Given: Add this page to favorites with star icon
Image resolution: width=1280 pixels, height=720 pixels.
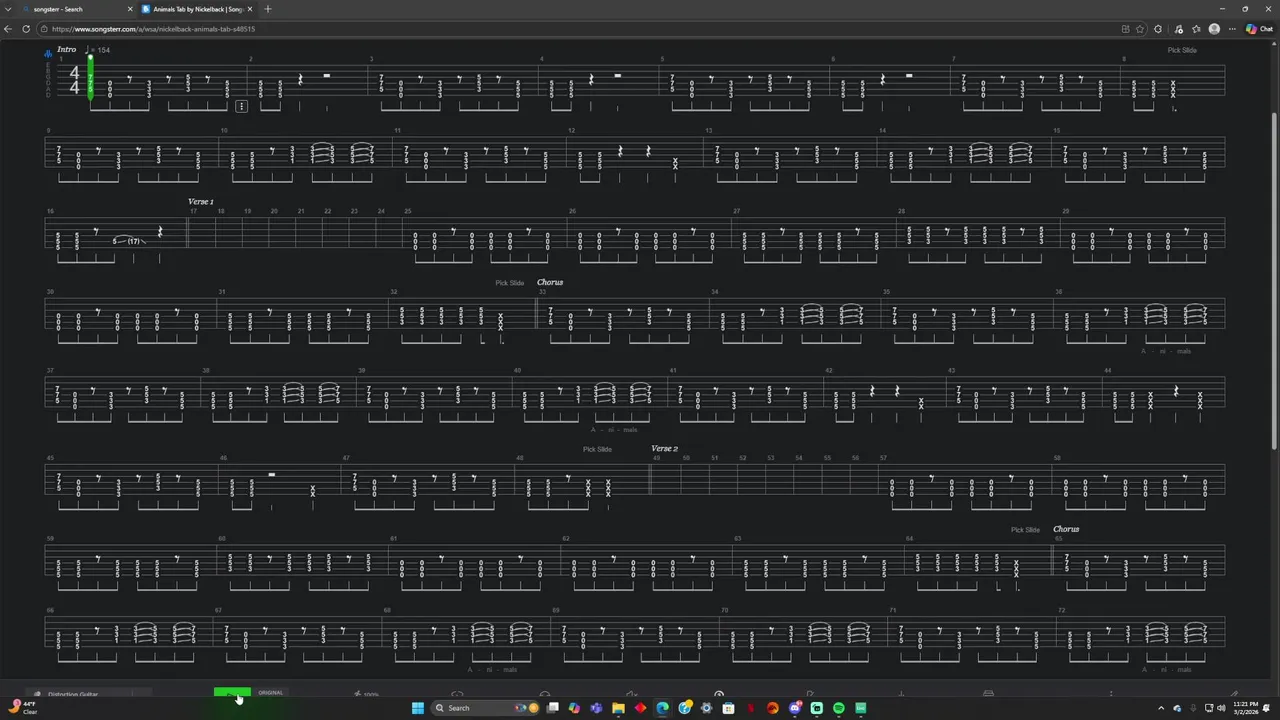Looking at the screenshot, I should 1140,29.
